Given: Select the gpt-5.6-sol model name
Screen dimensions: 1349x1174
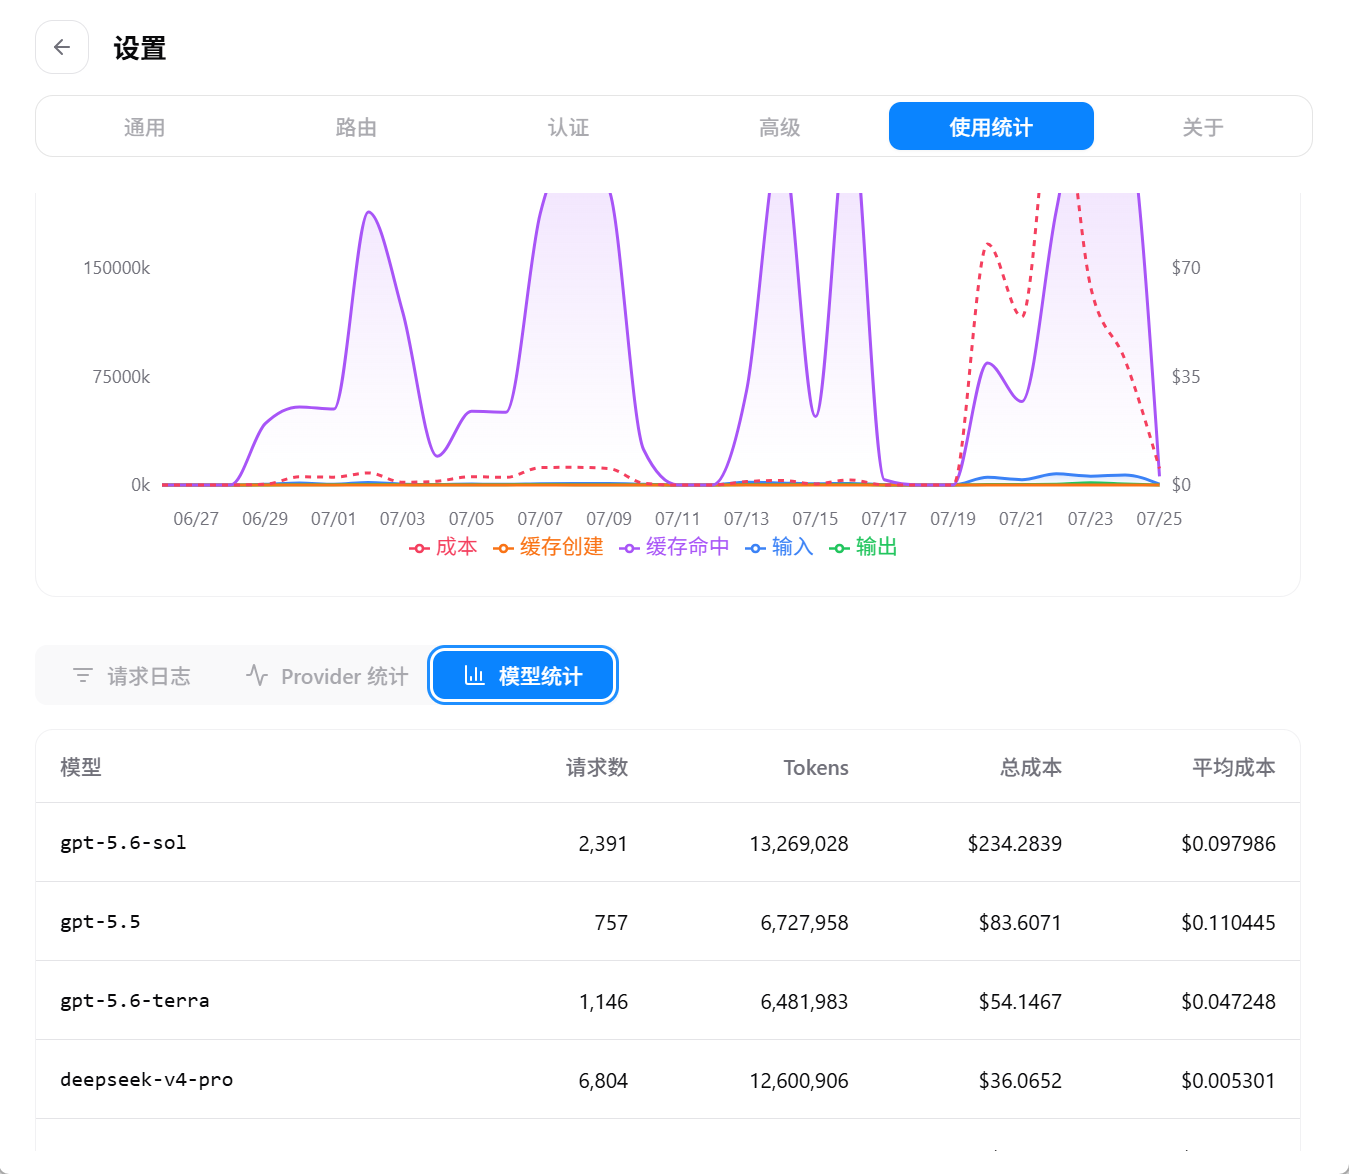Looking at the screenshot, I should [x=123, y=842].
